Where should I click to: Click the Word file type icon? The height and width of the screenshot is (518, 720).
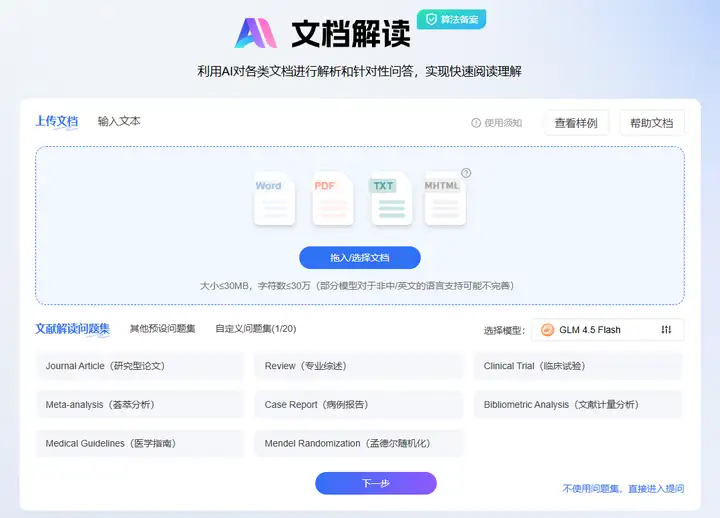[274, 198]
